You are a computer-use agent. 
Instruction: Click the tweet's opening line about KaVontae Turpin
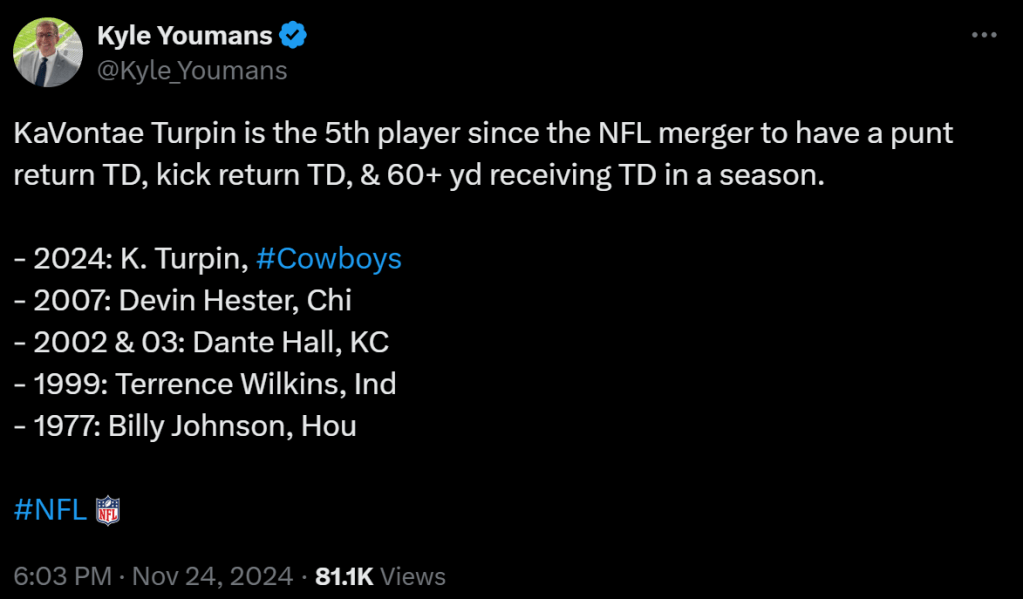point(483,133)
